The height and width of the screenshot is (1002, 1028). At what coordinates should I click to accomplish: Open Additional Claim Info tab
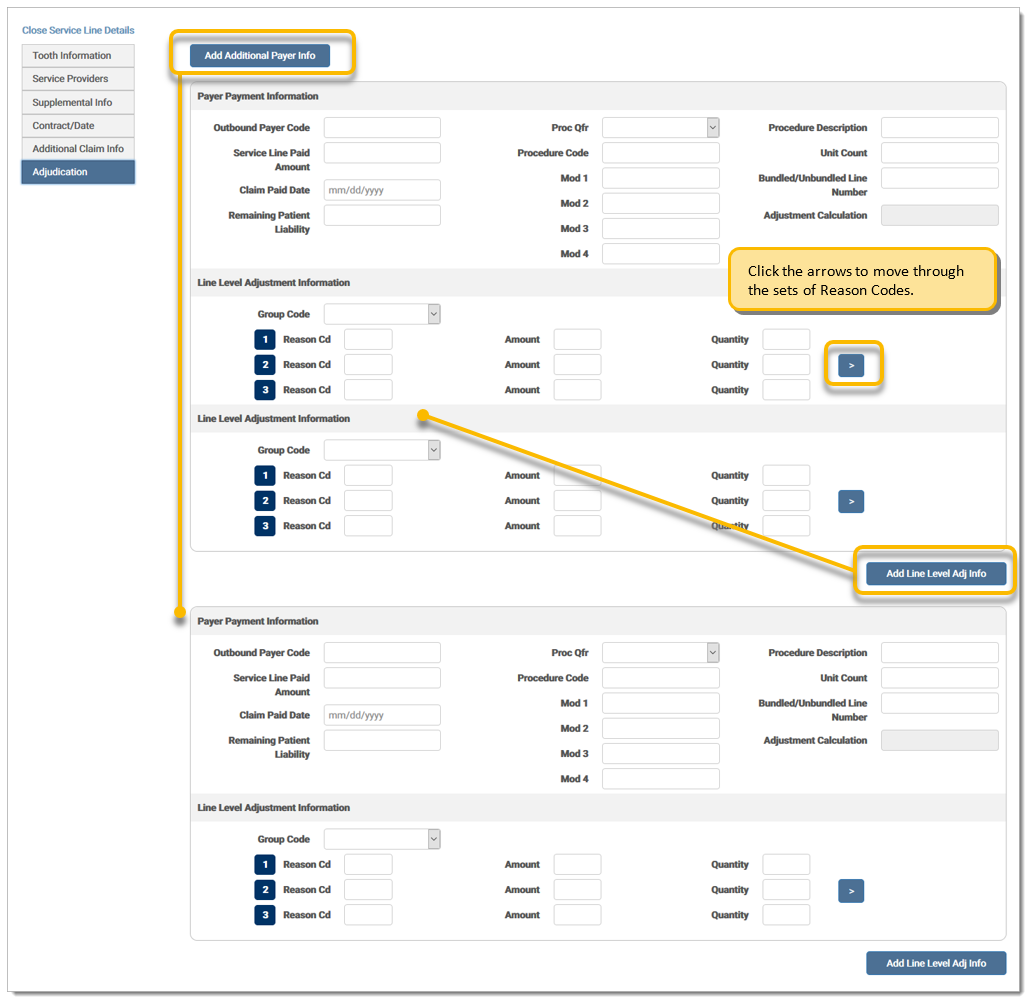tap(78, 149)
